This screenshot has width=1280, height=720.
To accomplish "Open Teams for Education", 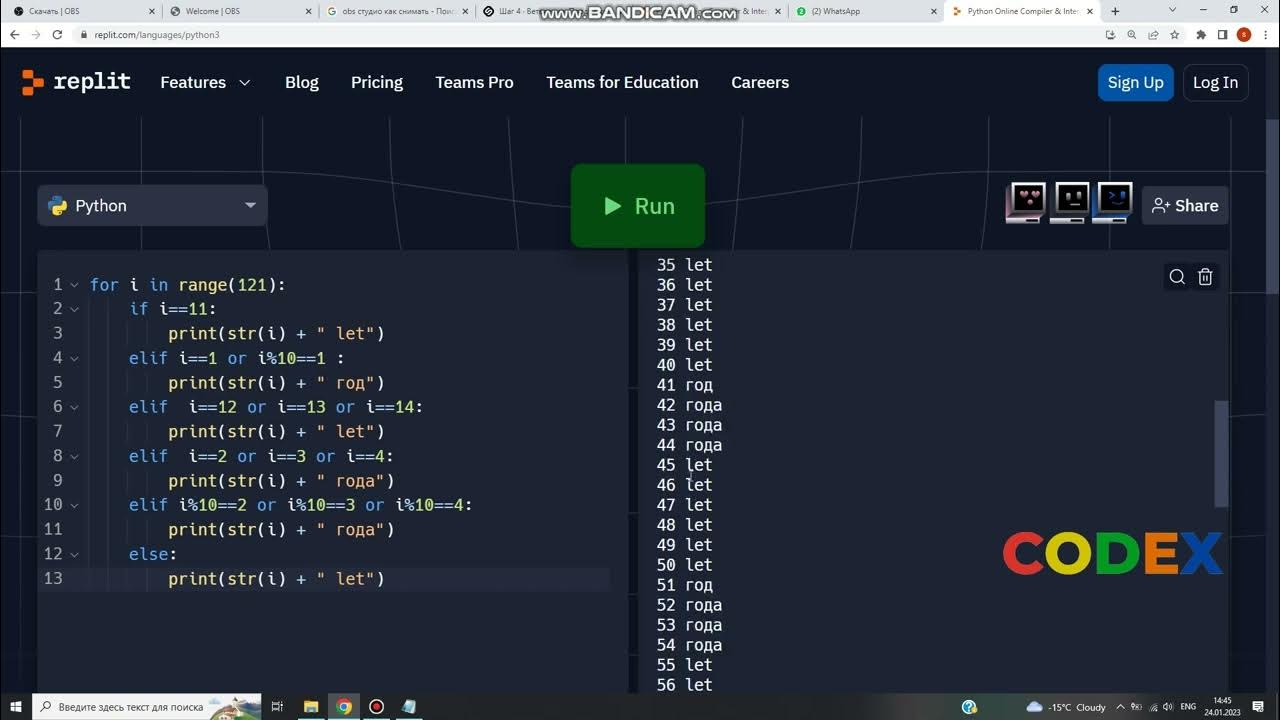I will click(622, 82).
